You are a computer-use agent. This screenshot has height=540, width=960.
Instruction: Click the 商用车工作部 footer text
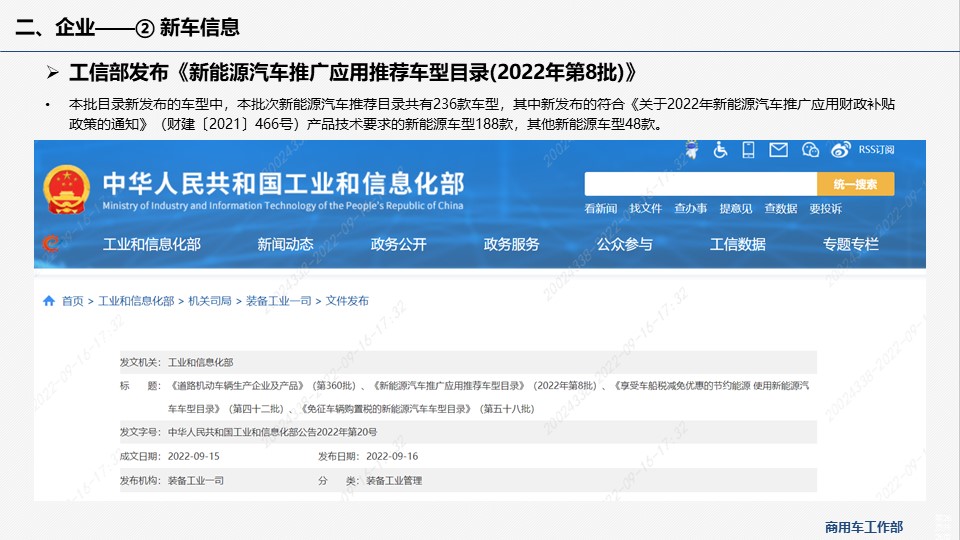864,527
